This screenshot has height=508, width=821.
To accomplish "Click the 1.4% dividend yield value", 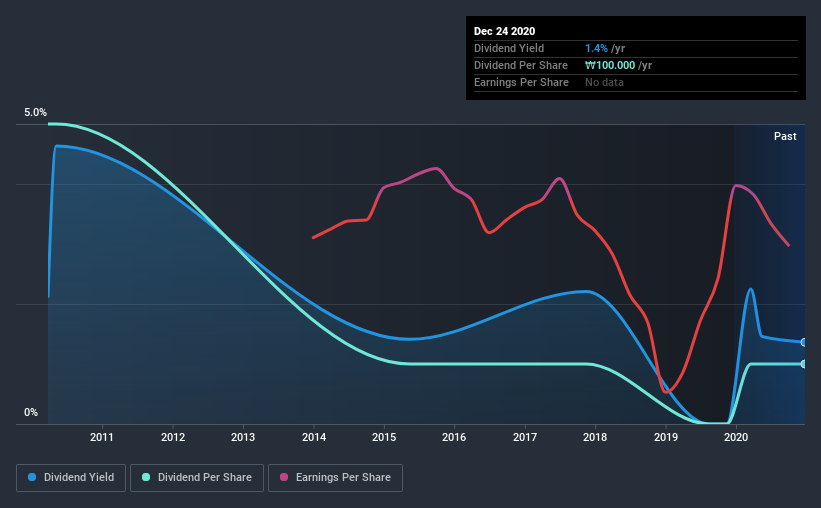I will click(596, 48).
